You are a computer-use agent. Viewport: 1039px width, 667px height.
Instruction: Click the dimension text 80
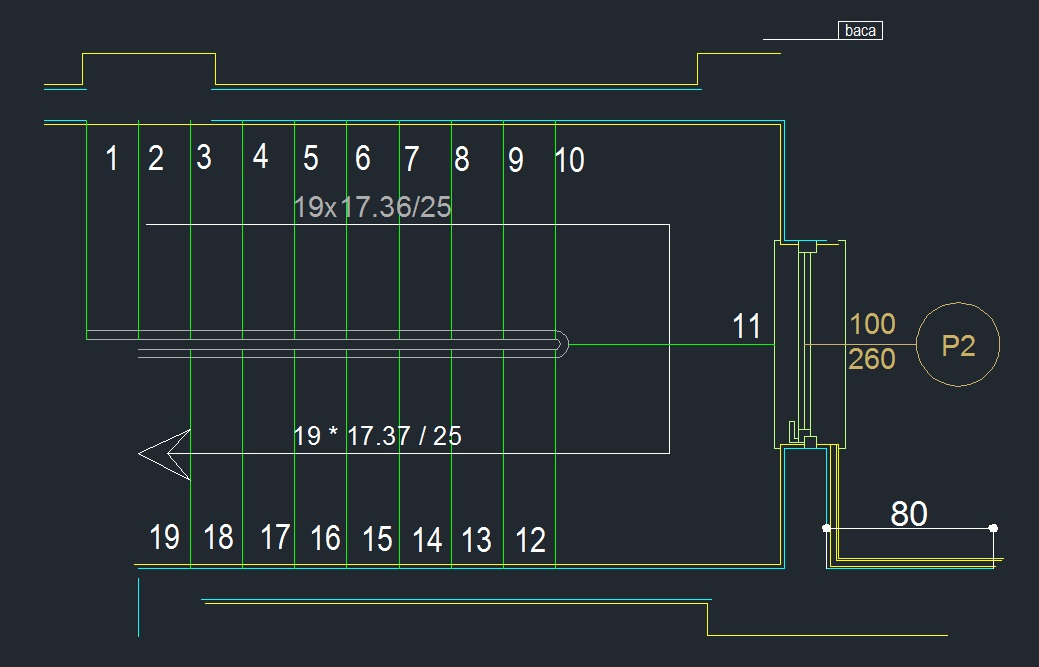pos(908,514)
